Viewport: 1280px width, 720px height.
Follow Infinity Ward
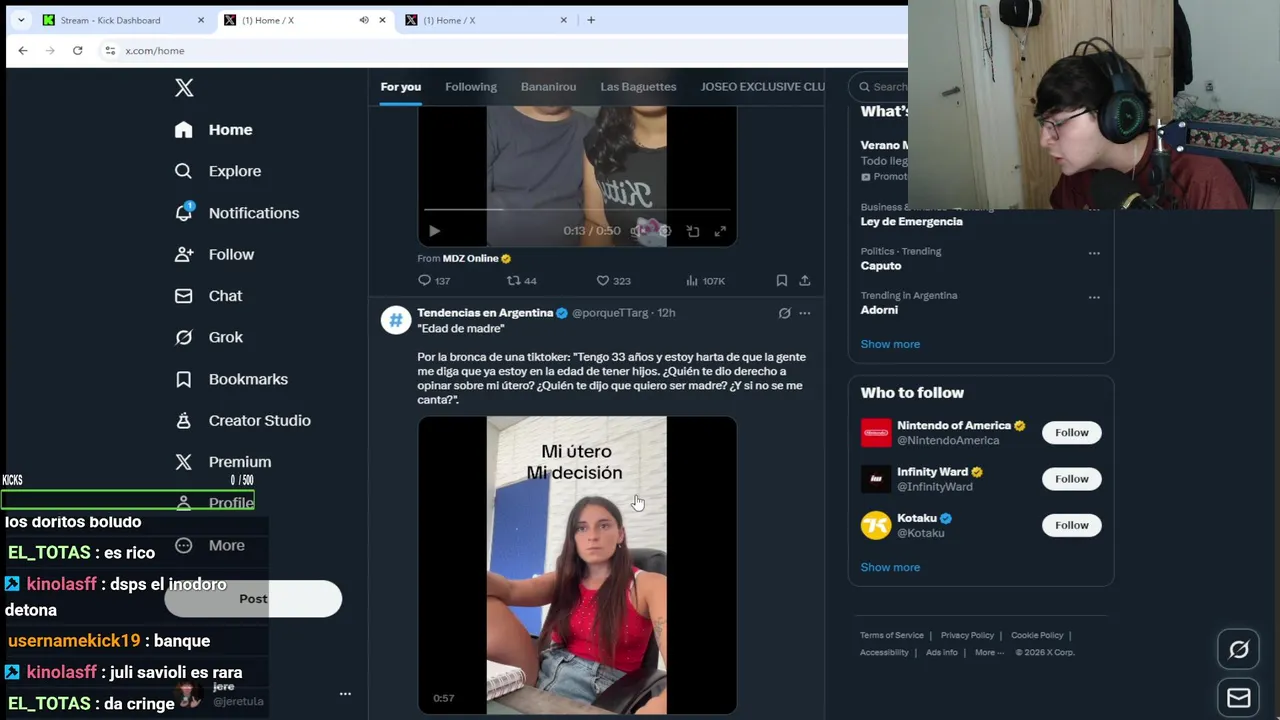(x=1071, y=479)
